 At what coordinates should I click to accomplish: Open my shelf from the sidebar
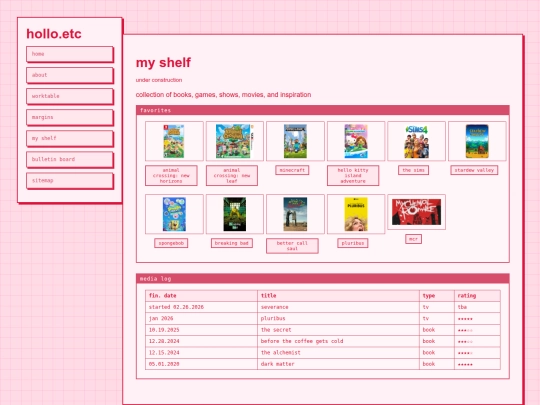pos(70,138)
